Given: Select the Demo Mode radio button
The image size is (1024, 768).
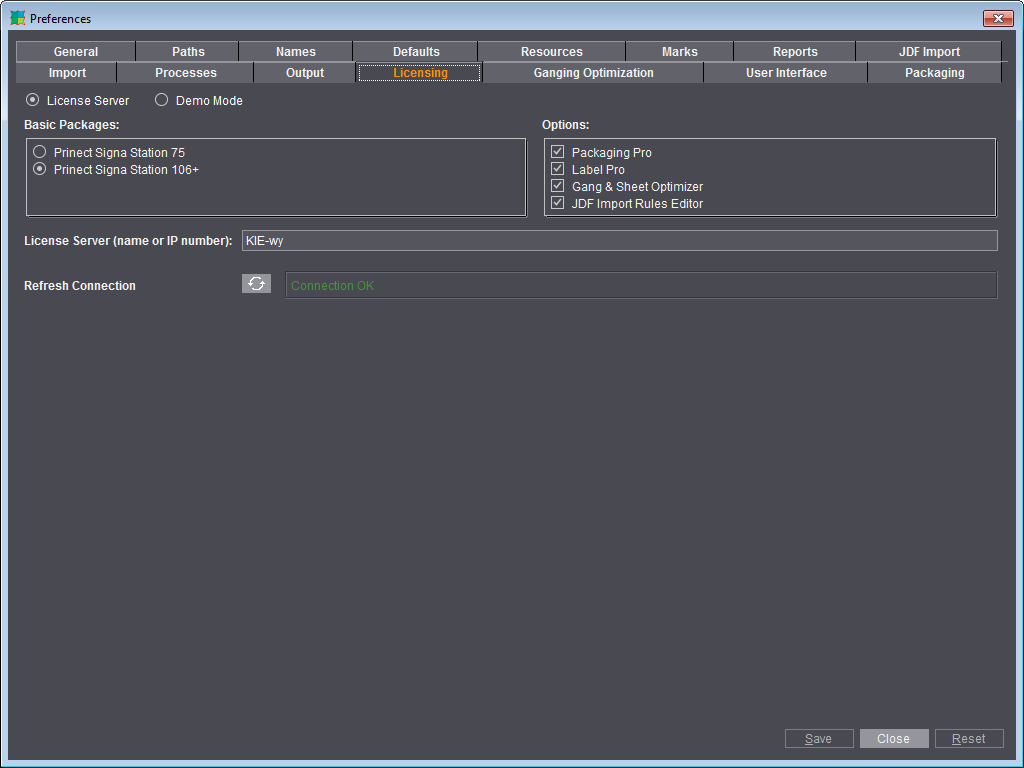Looking at the screenshot, I should click(x=161, y=100).
